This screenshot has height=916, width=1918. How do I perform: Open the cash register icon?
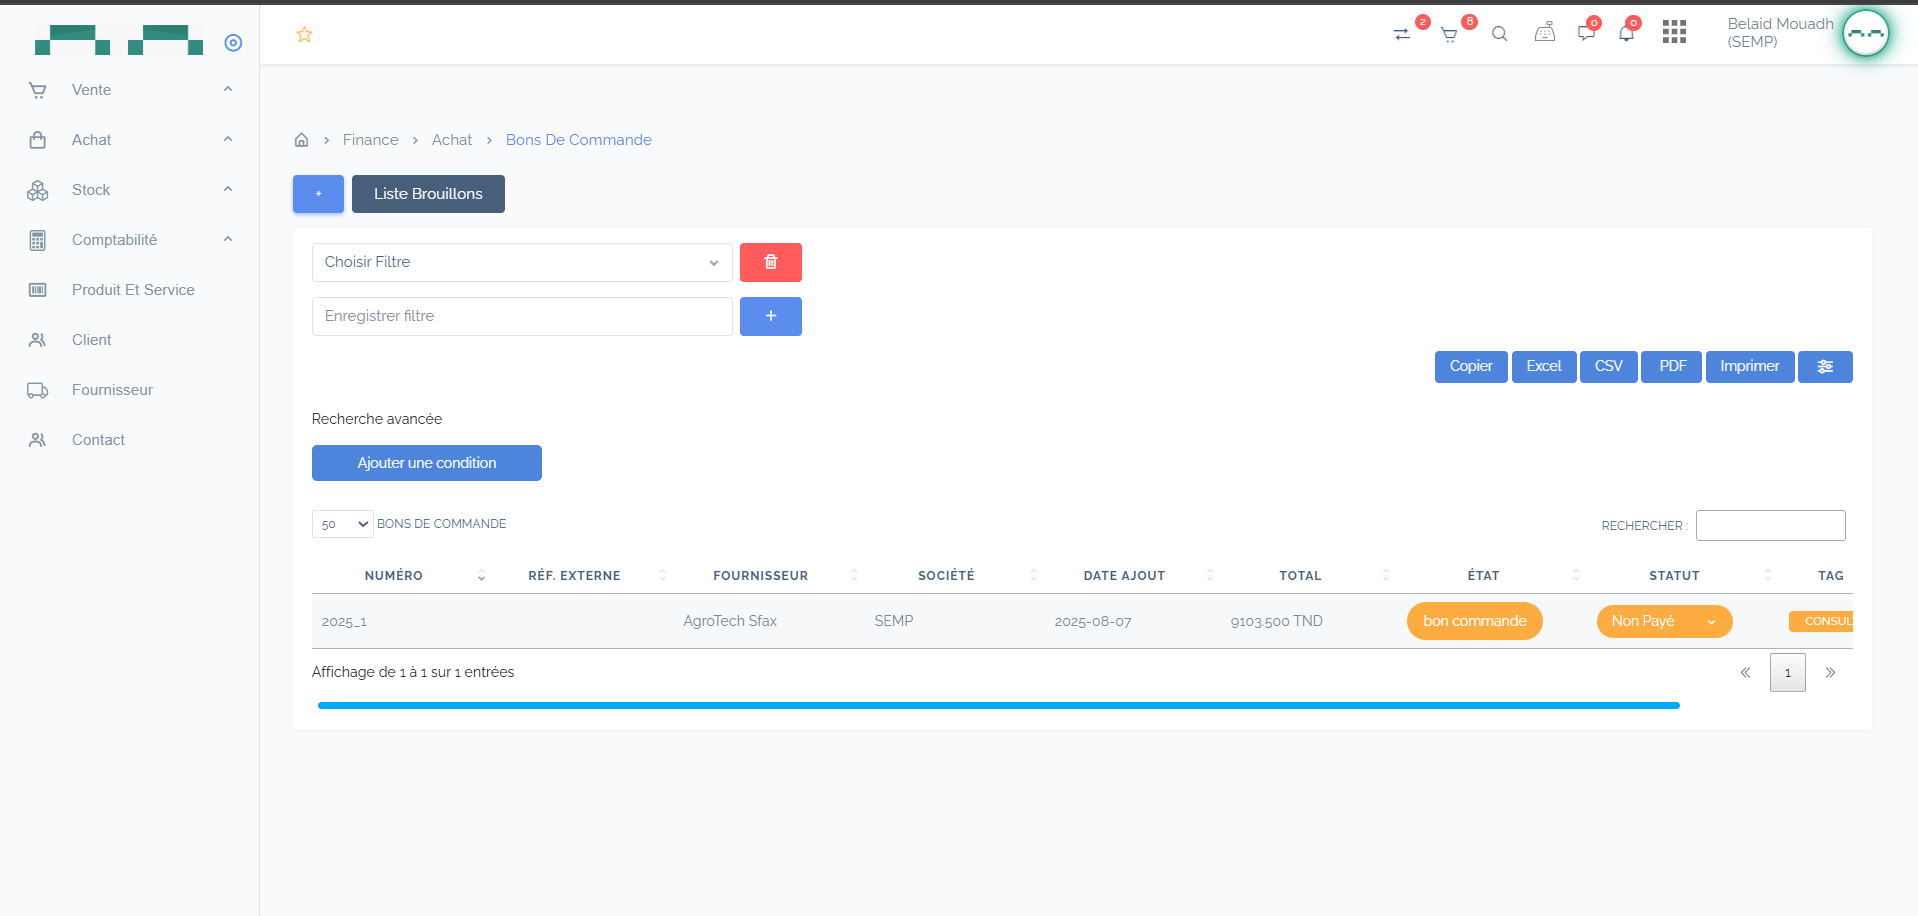coord(1545,33)
